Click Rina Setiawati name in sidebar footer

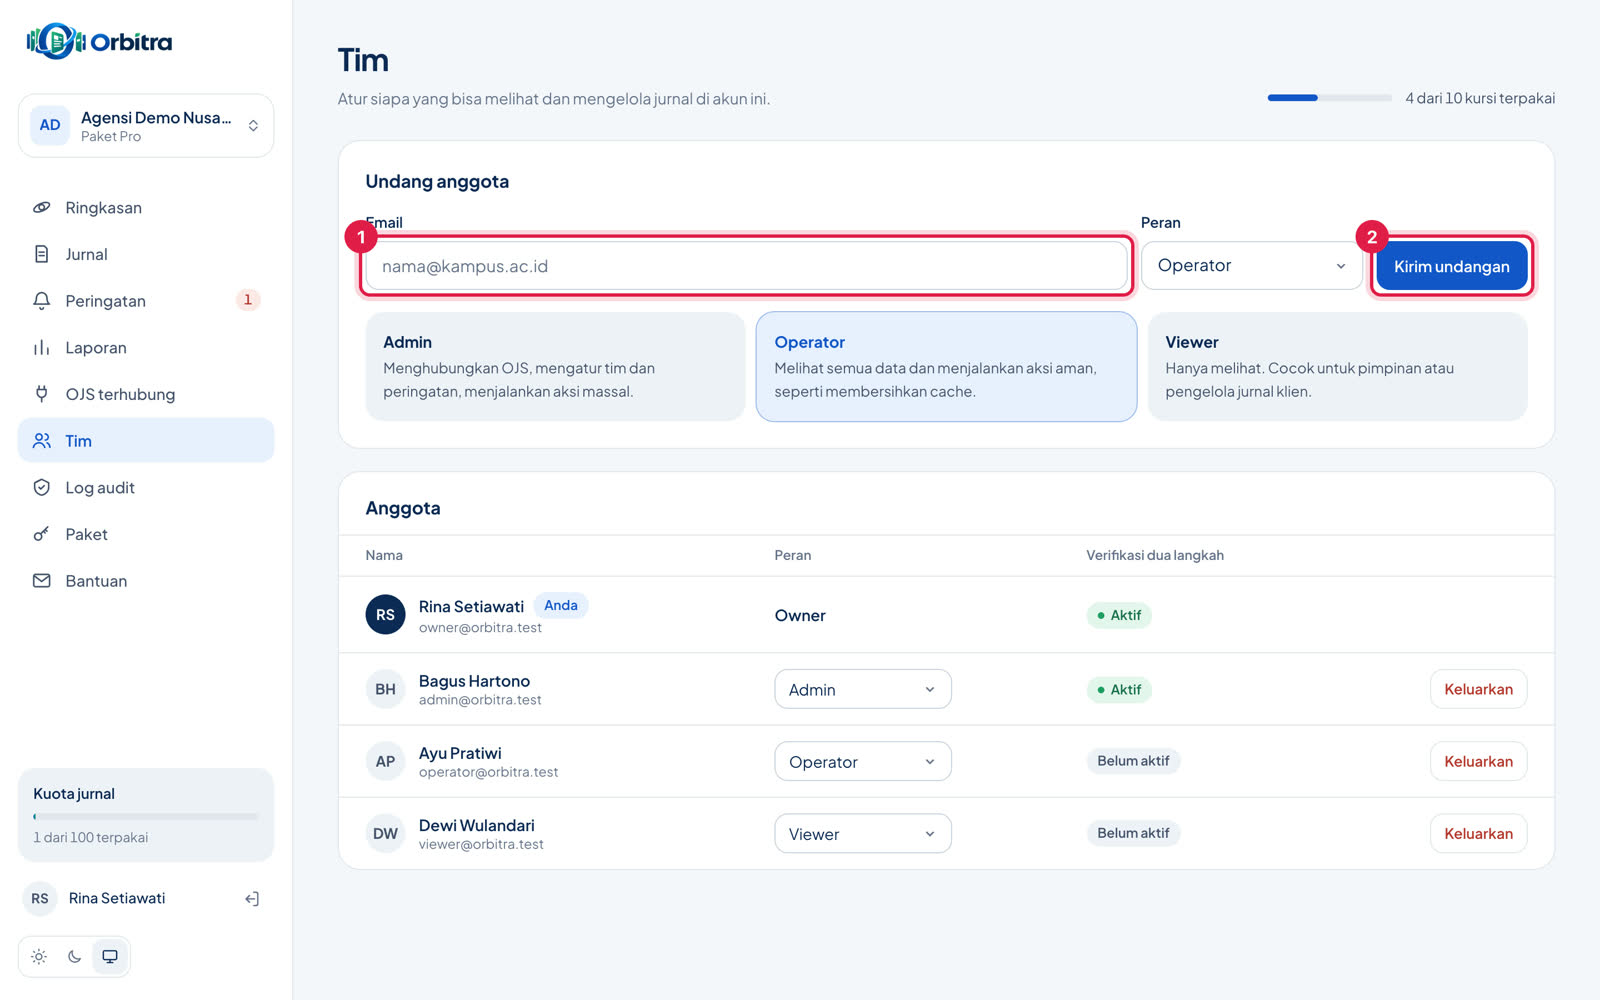[117, 899]
